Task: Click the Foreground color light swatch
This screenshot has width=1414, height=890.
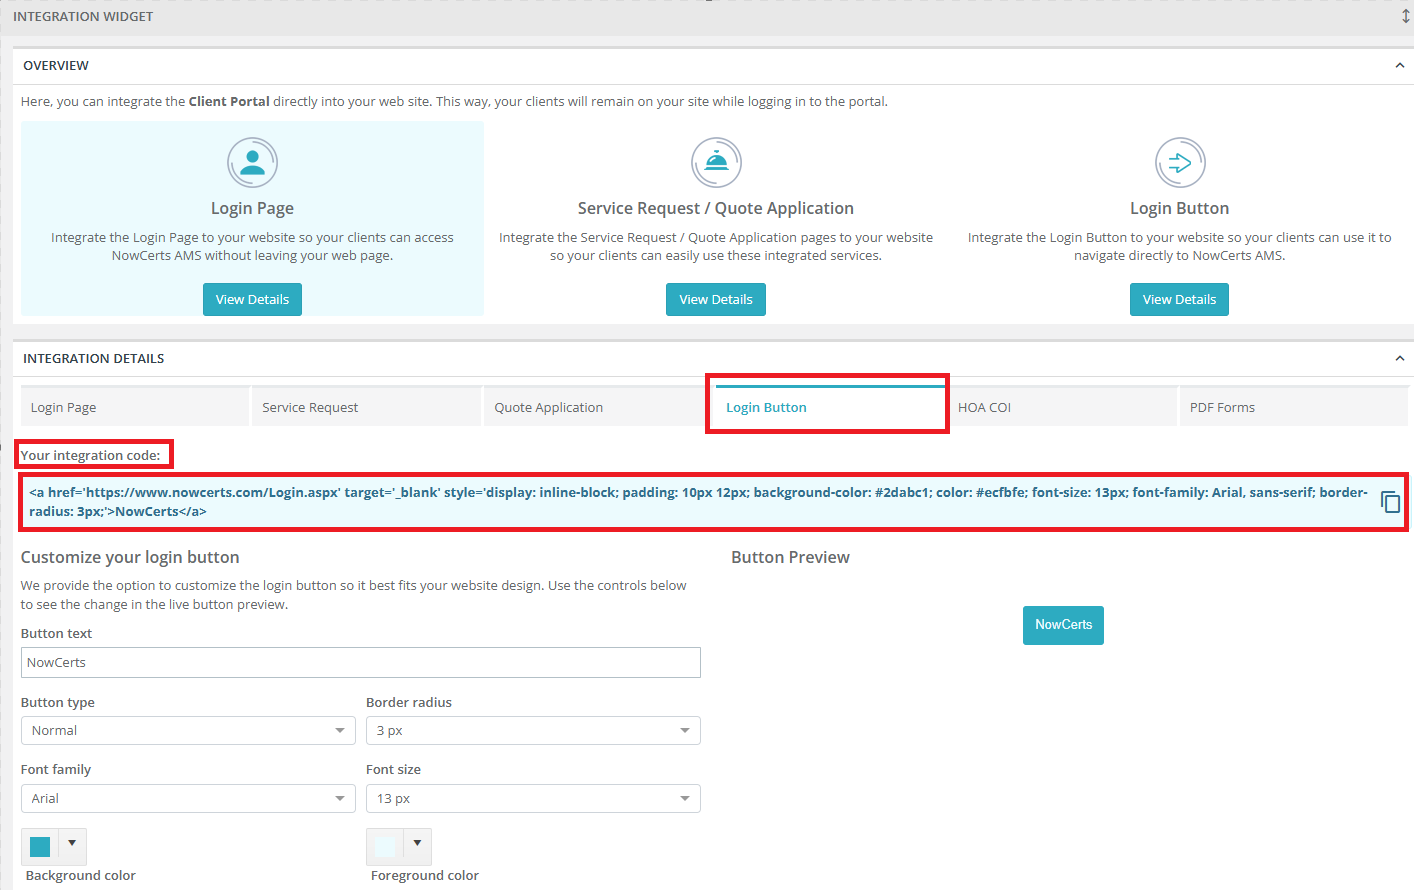Action: [x=385, y=847]
